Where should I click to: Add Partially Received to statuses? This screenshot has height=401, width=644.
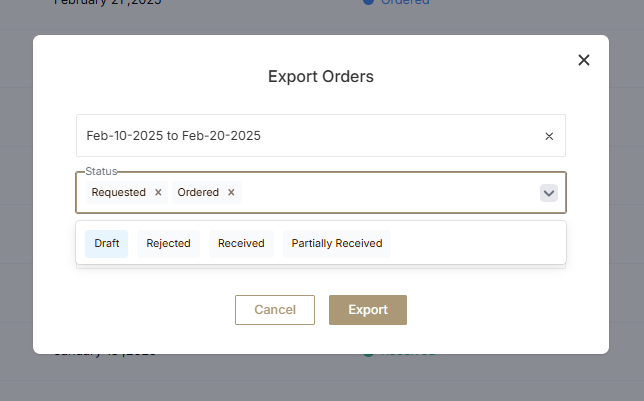coord(337,243)
